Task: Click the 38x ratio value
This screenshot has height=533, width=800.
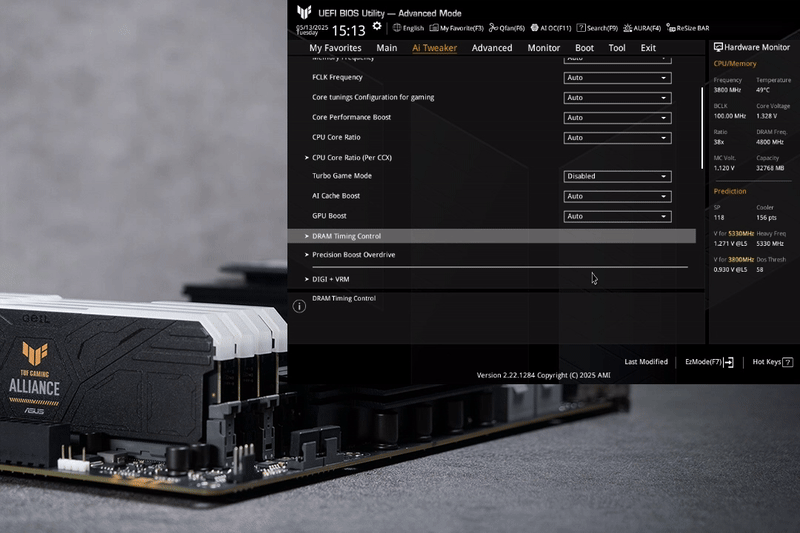Action: [x=719, y=142]
